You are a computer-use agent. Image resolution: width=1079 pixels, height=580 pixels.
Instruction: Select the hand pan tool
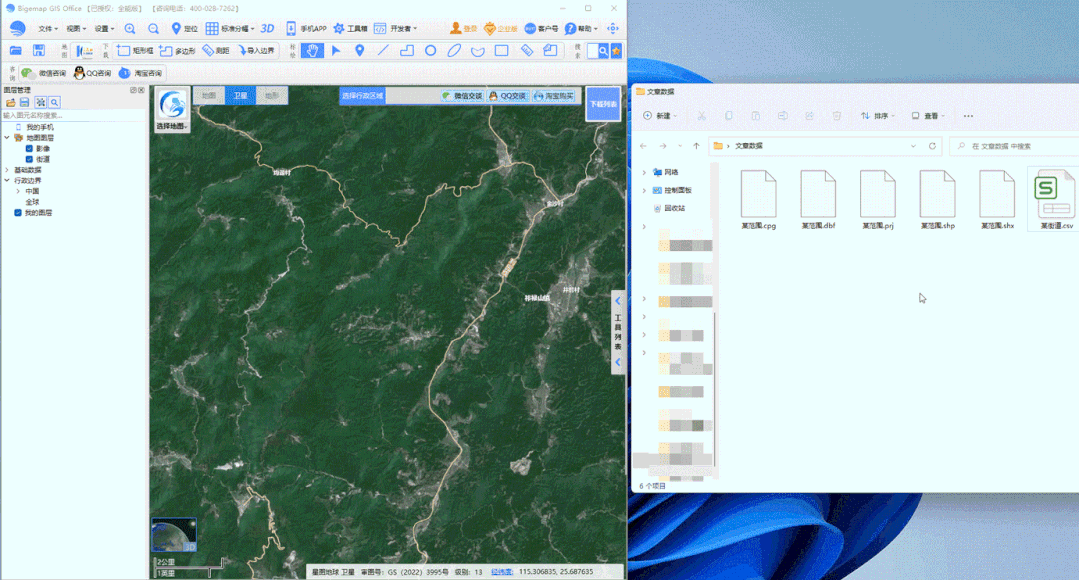click(x=312, y=50)
